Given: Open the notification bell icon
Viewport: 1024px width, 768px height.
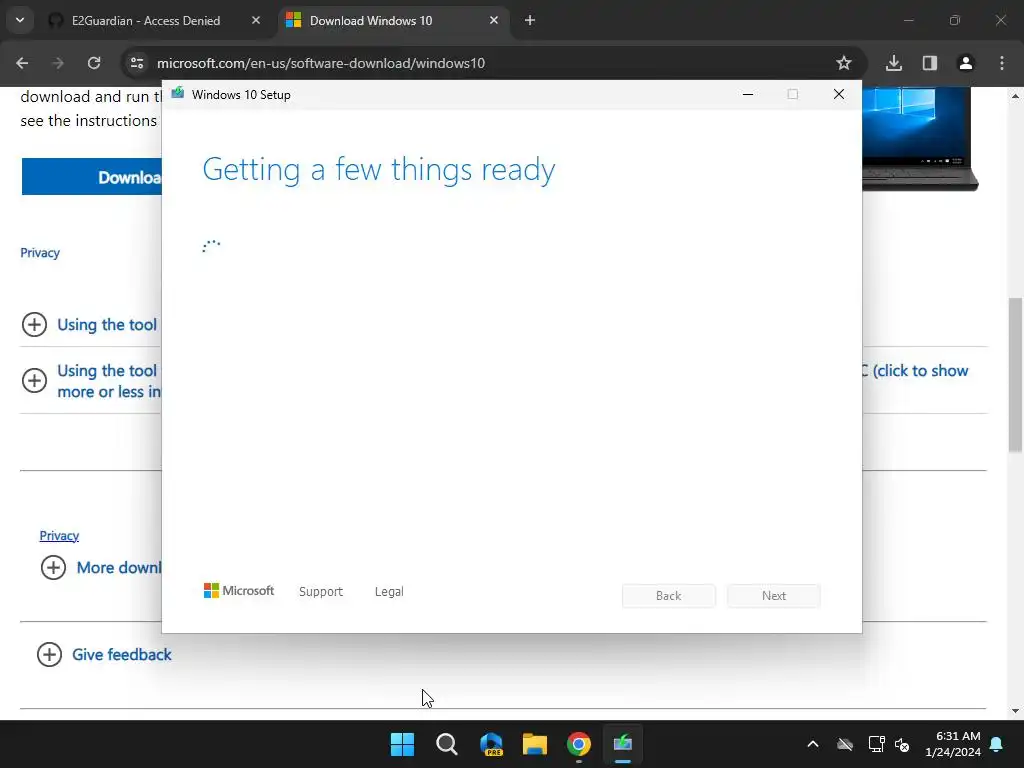Looking at the screenshot, I should (x=997, y=744).
